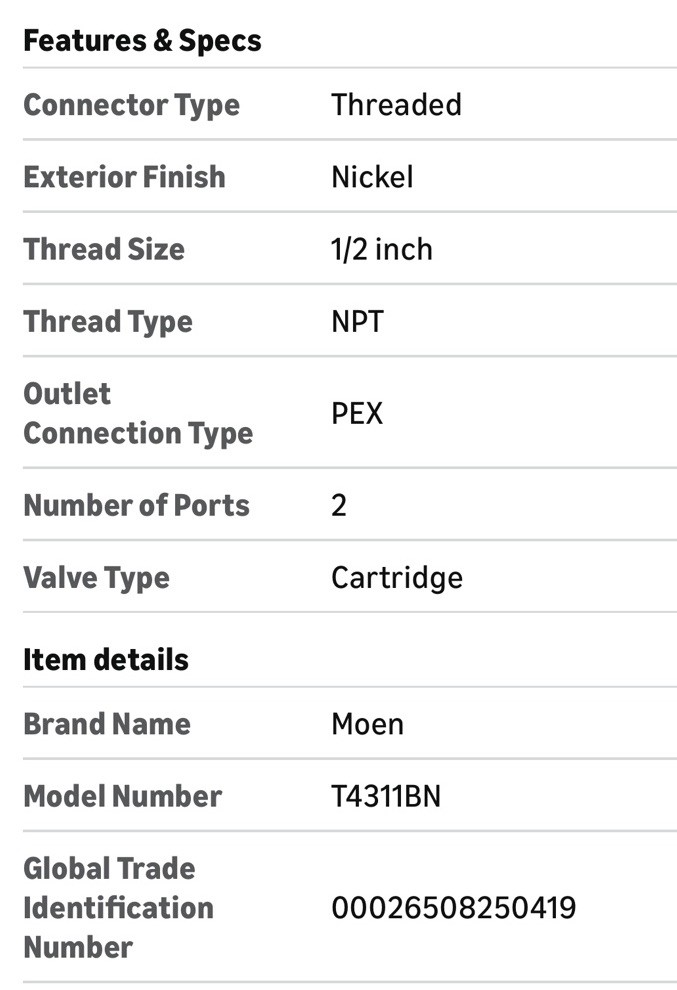Image resolution: width=677 pixels, height=990 pixels.
Task: Click the Global Trade Identification Number label
Action: coord(118,908)
